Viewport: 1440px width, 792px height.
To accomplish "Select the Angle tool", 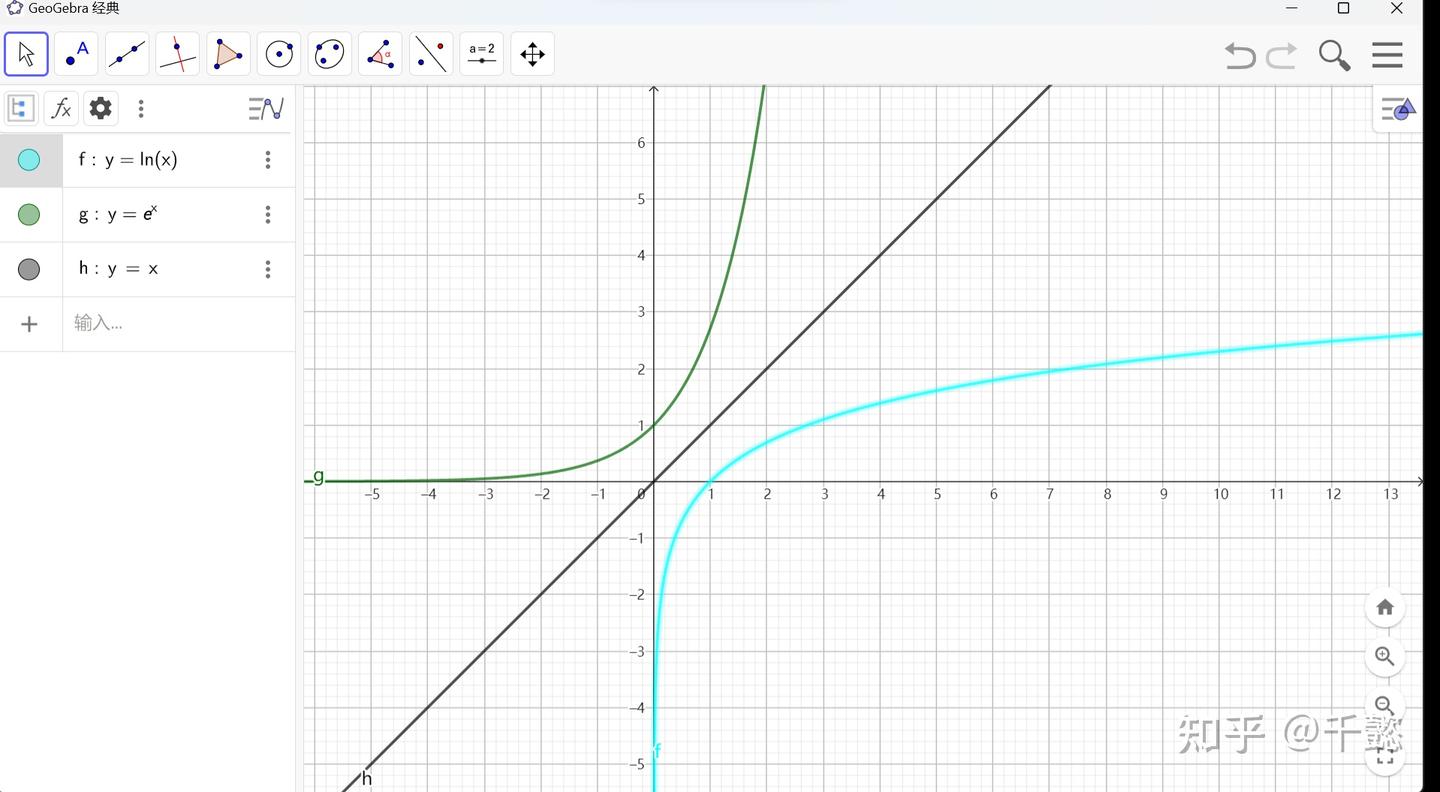I will point(380,54).
